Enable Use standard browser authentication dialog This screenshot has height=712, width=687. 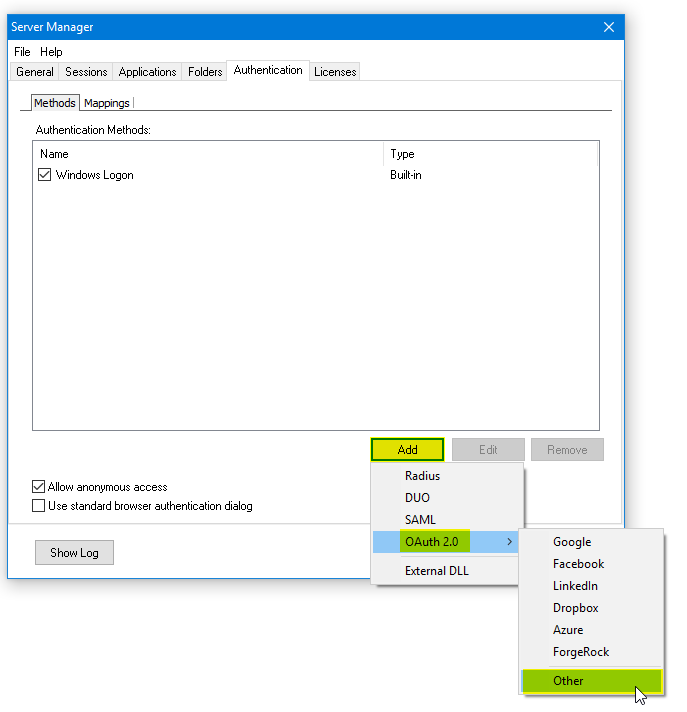(x=39, y=506)
